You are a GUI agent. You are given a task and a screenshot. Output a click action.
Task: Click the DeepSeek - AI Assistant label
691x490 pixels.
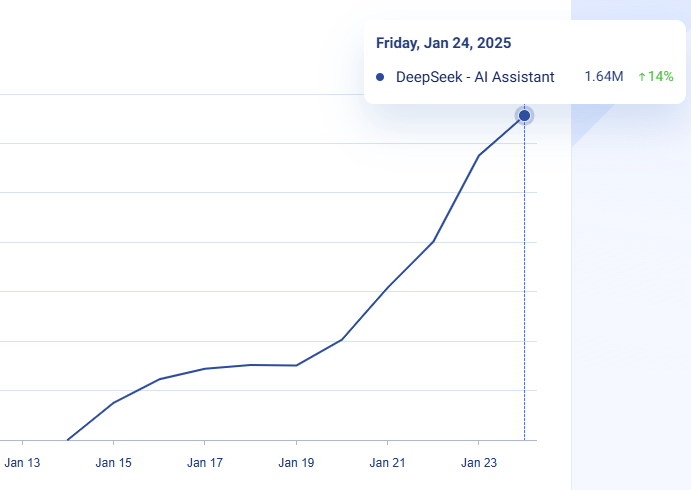[475, 77]
